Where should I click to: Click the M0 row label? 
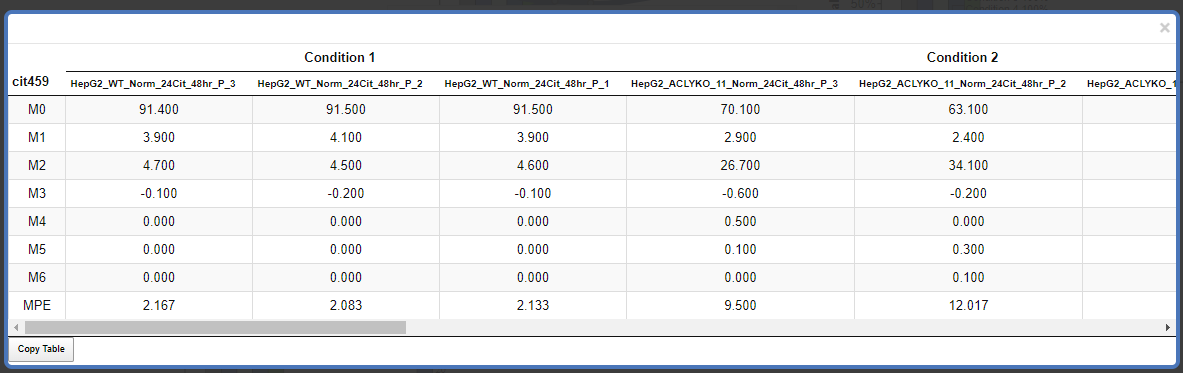[x=37, y=109]
